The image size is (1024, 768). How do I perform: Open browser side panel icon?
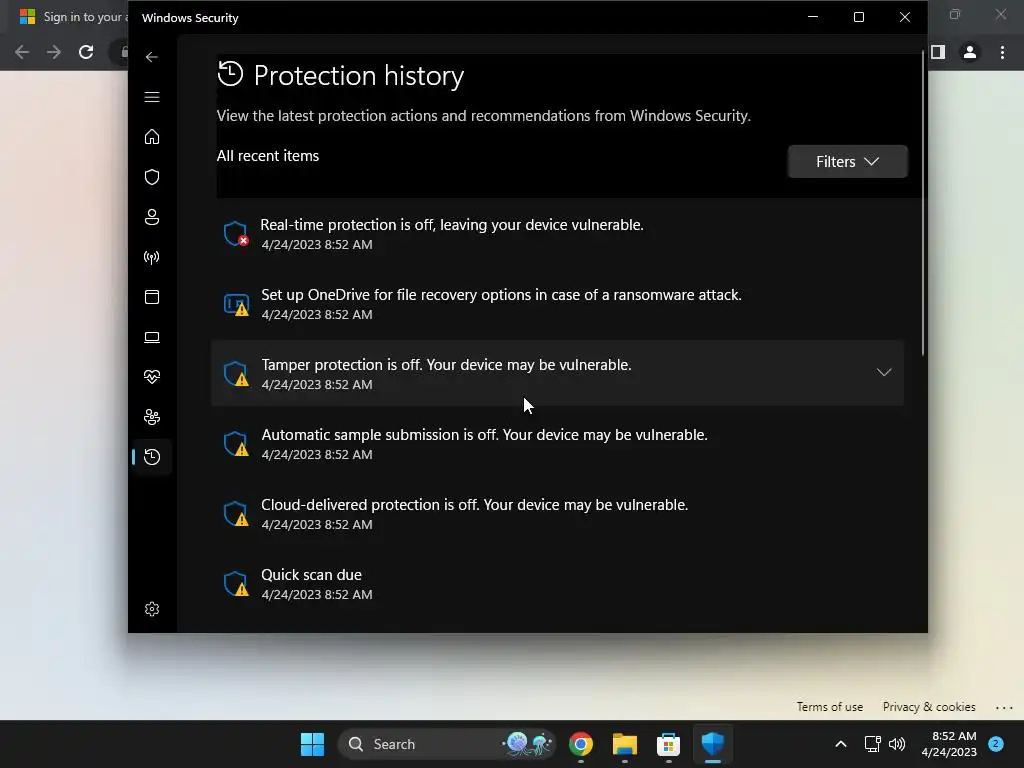(x=938, y=52)
